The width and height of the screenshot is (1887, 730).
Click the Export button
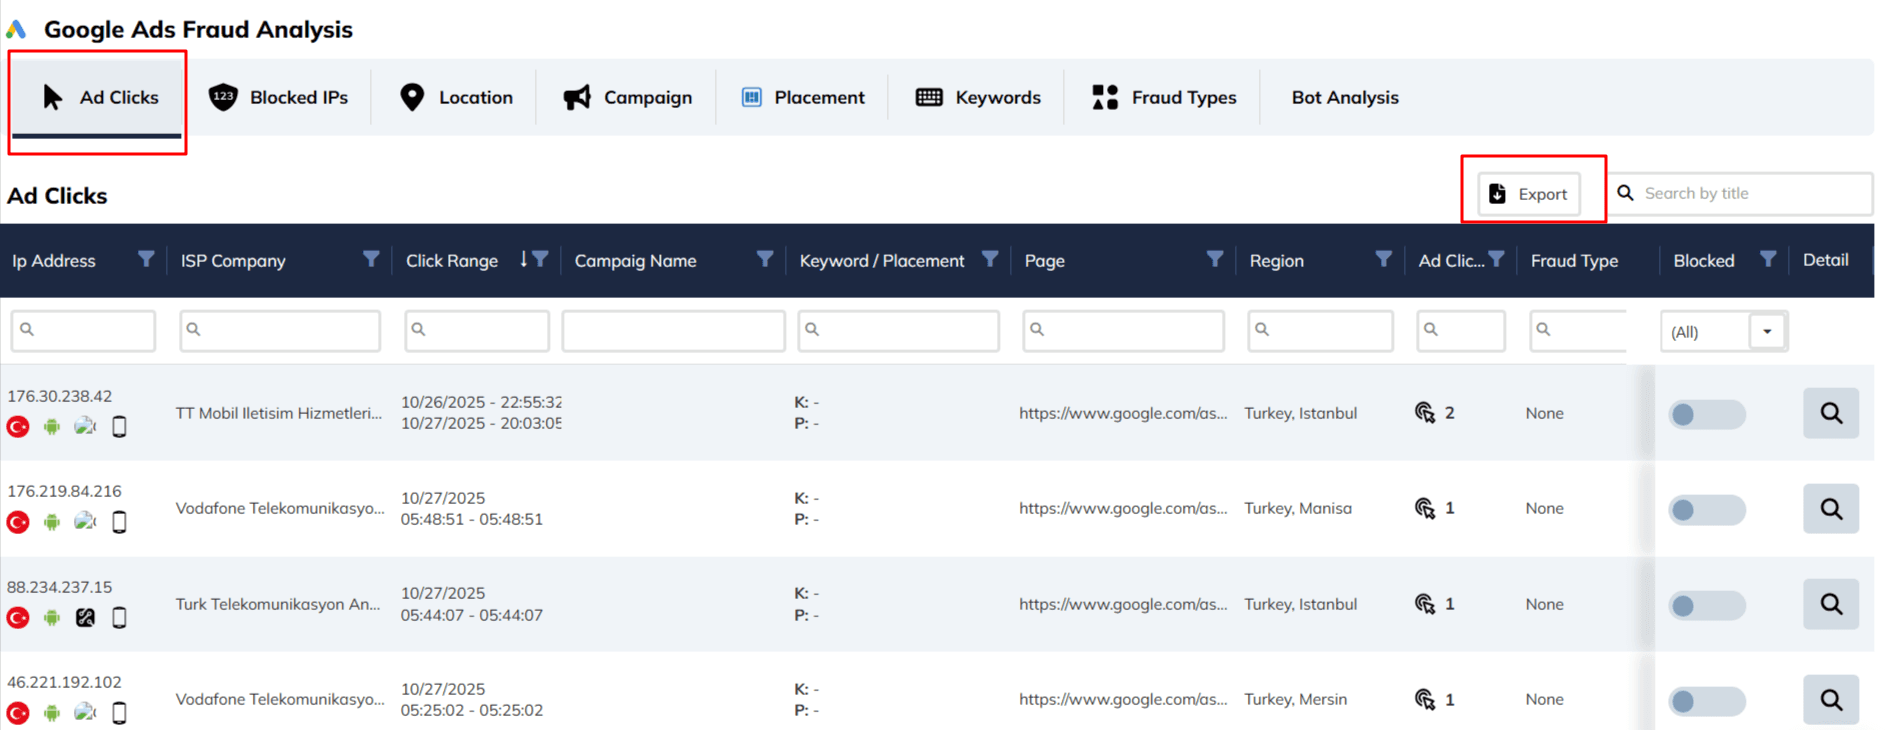[1529, 194]
